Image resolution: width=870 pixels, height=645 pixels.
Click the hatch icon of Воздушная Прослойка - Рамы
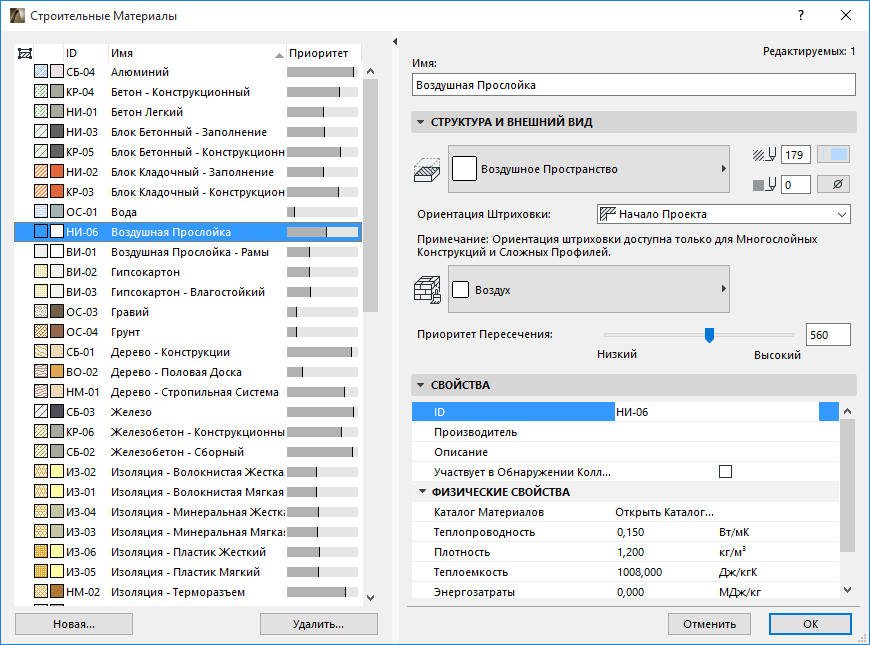pos(41,251)
